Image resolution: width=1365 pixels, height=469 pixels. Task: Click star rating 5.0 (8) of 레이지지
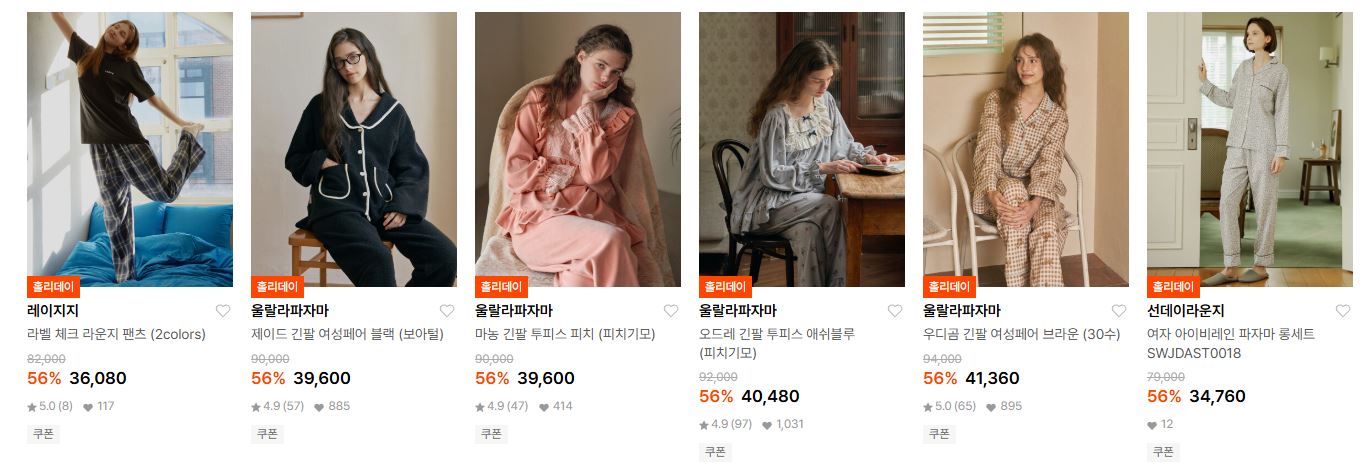pos(50,406)
